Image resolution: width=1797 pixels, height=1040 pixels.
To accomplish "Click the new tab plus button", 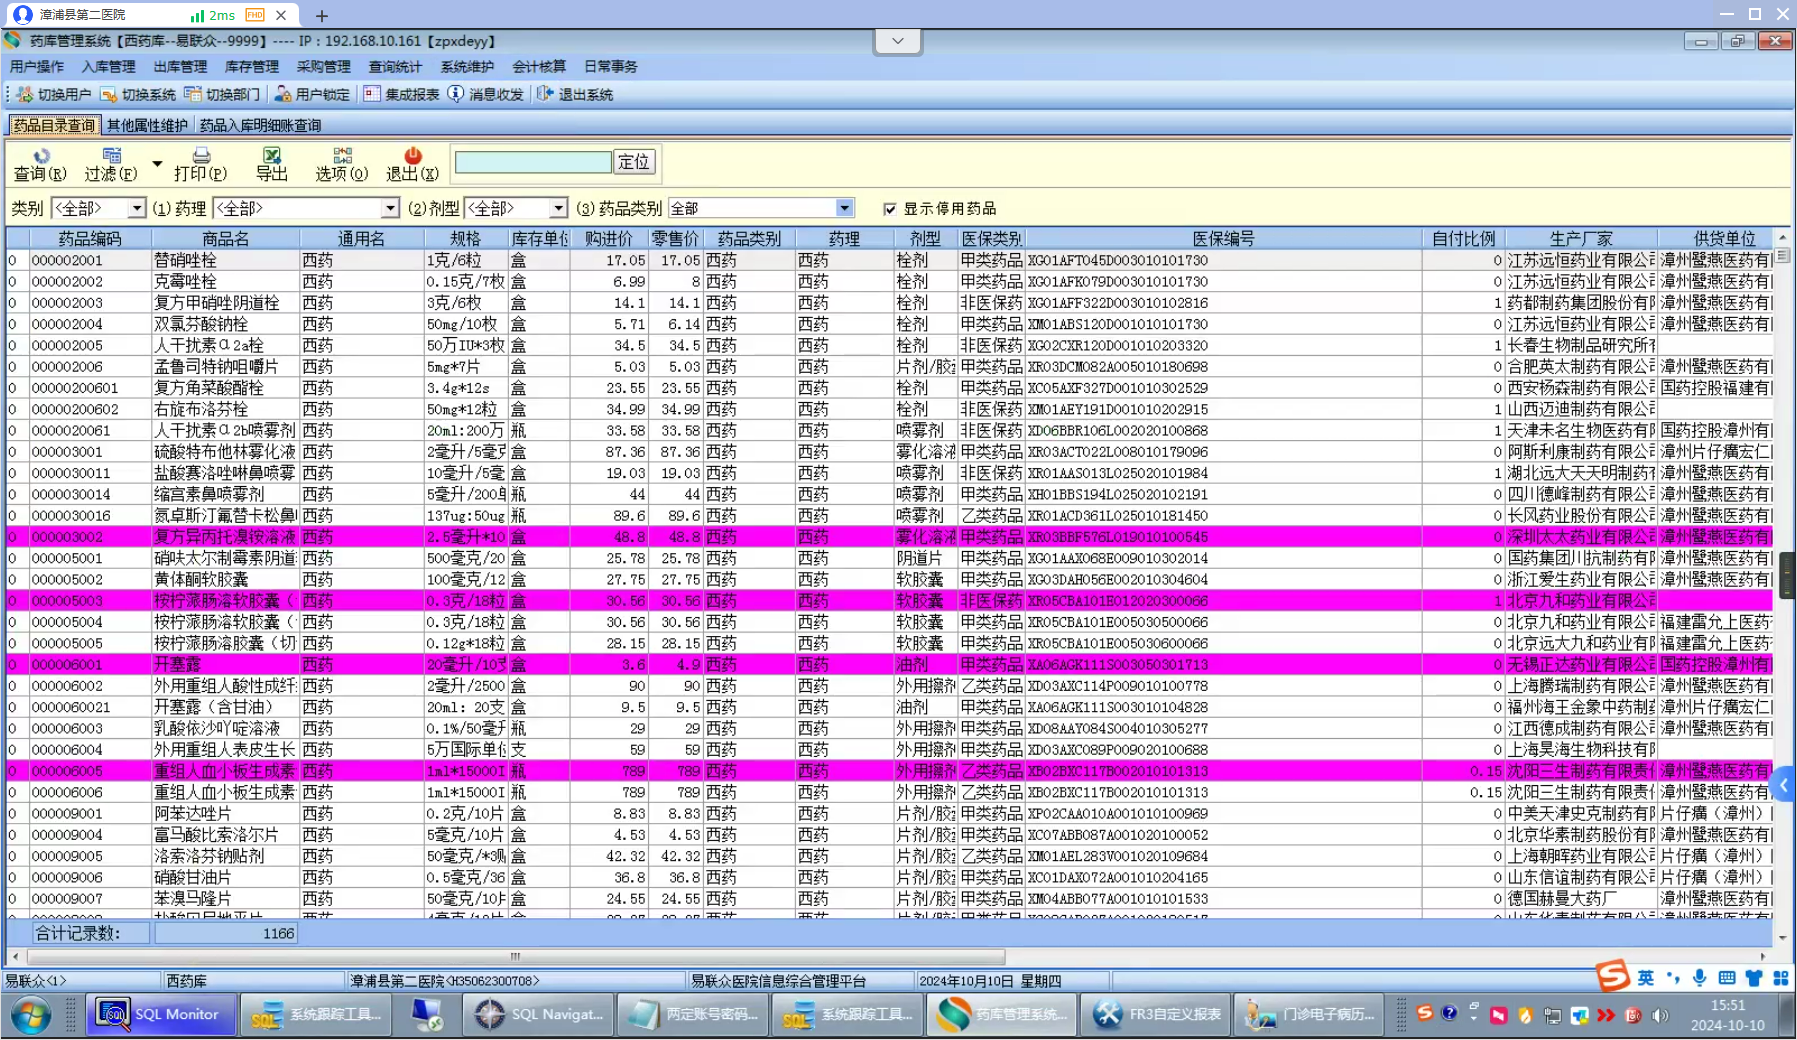I will pyautogui.click(x=321, y=15).
